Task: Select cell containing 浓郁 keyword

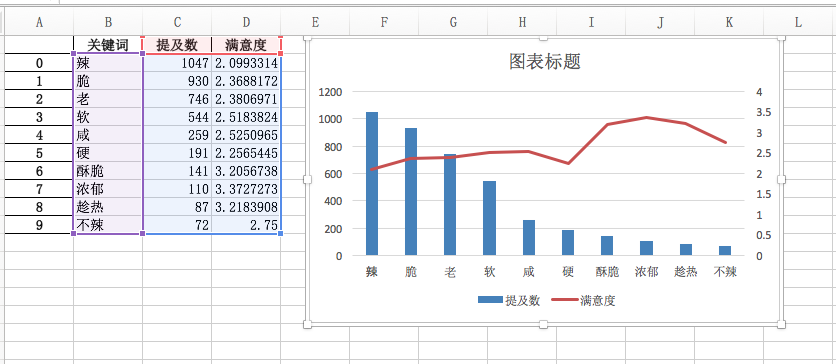Action: point(108,189)
